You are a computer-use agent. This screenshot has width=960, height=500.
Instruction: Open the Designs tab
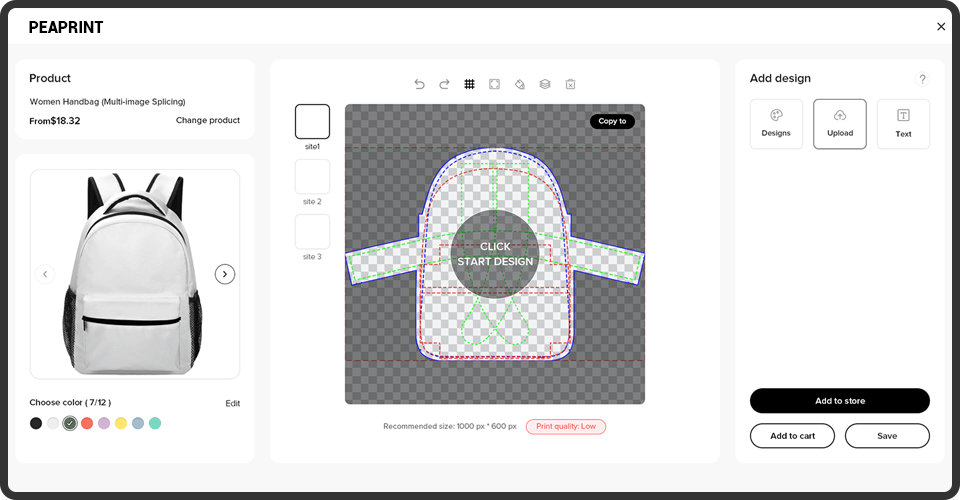776,124
